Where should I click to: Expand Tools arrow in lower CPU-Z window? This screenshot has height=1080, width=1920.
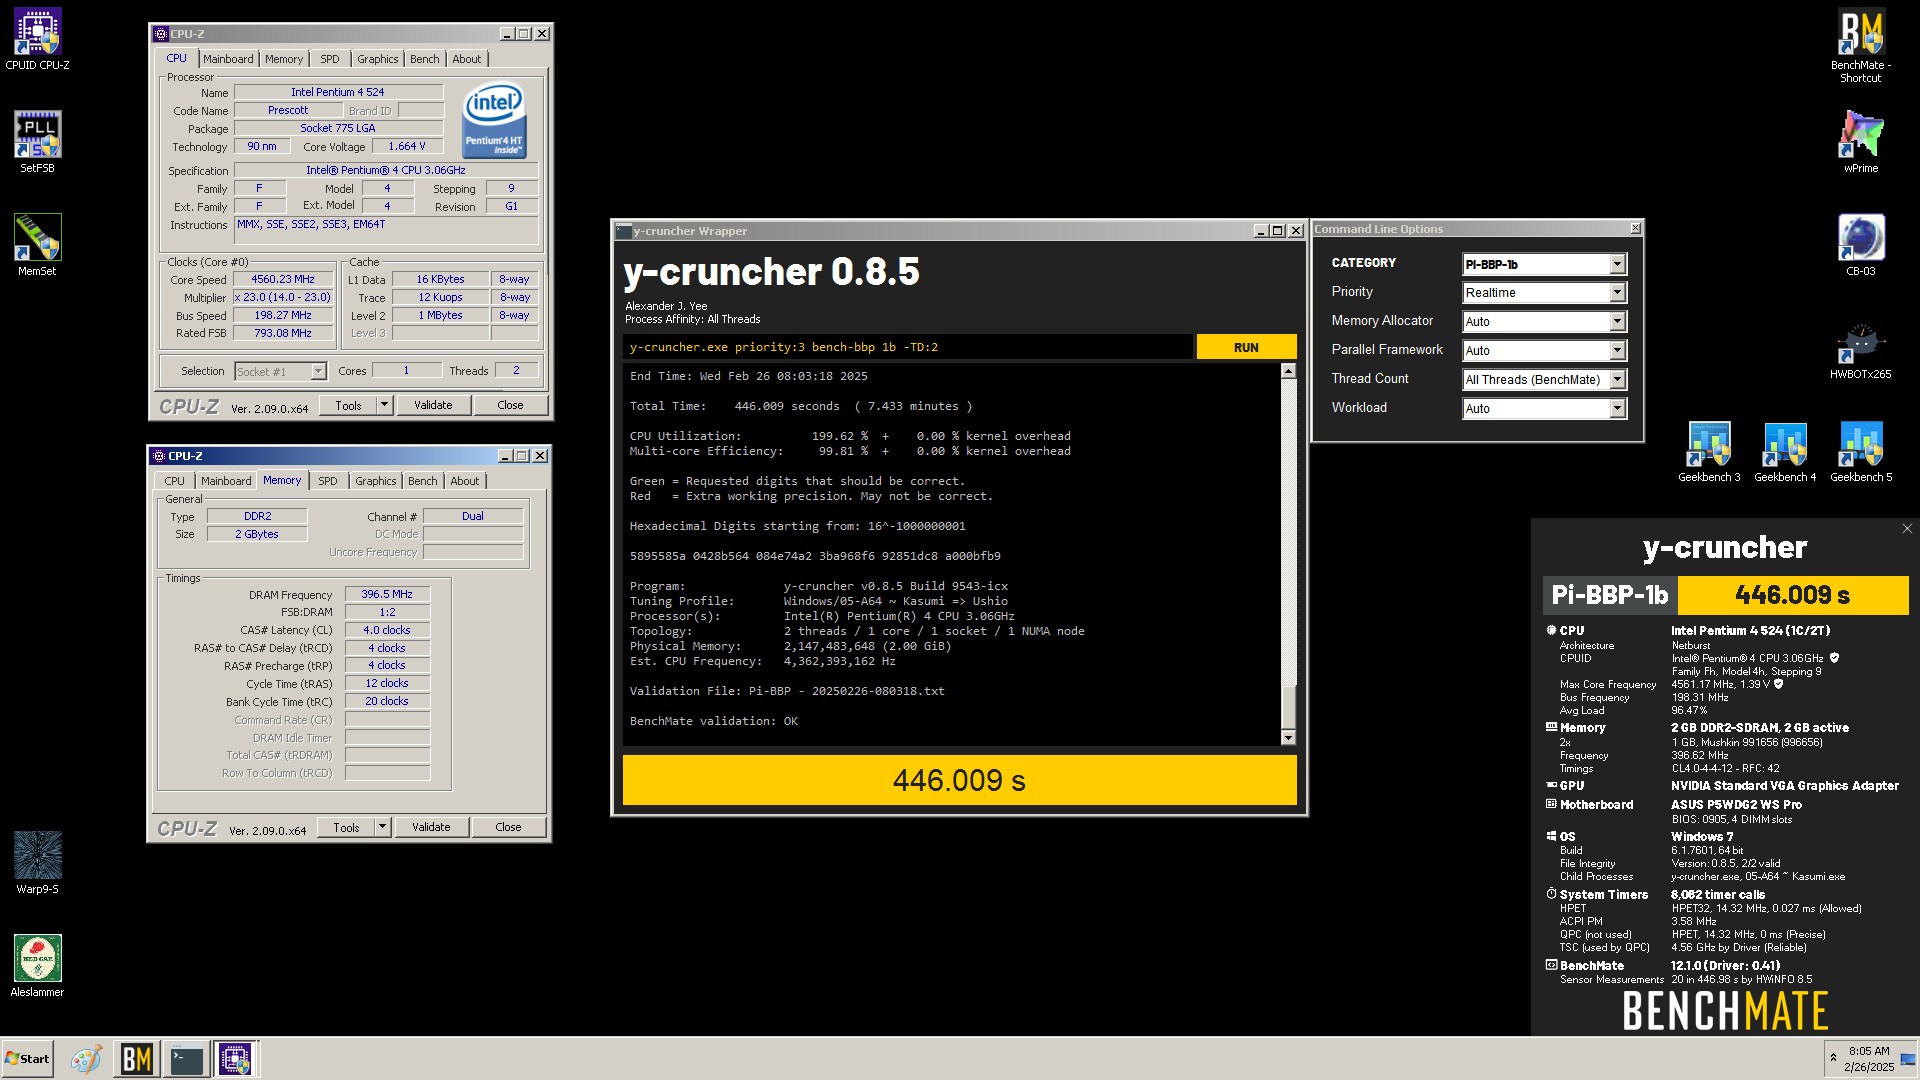click(382, 827)
